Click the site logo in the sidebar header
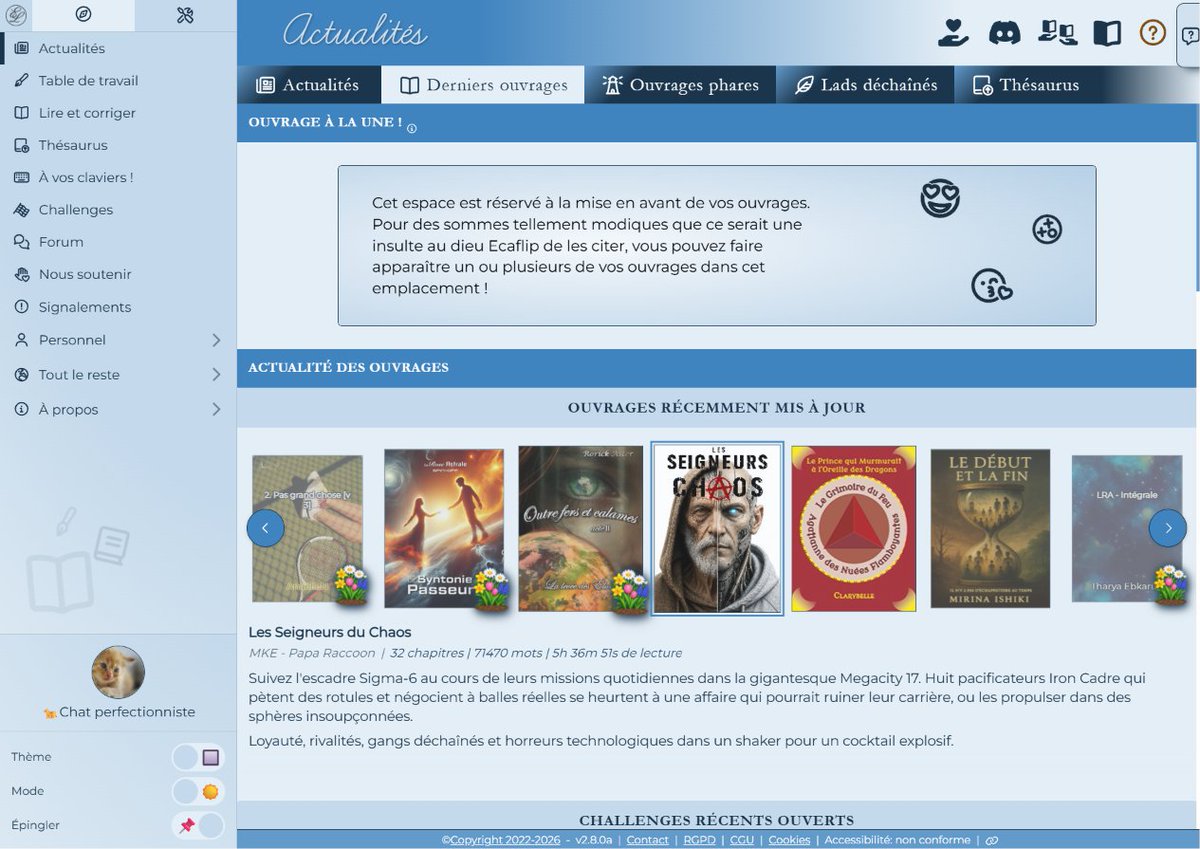 pos(16,14)
